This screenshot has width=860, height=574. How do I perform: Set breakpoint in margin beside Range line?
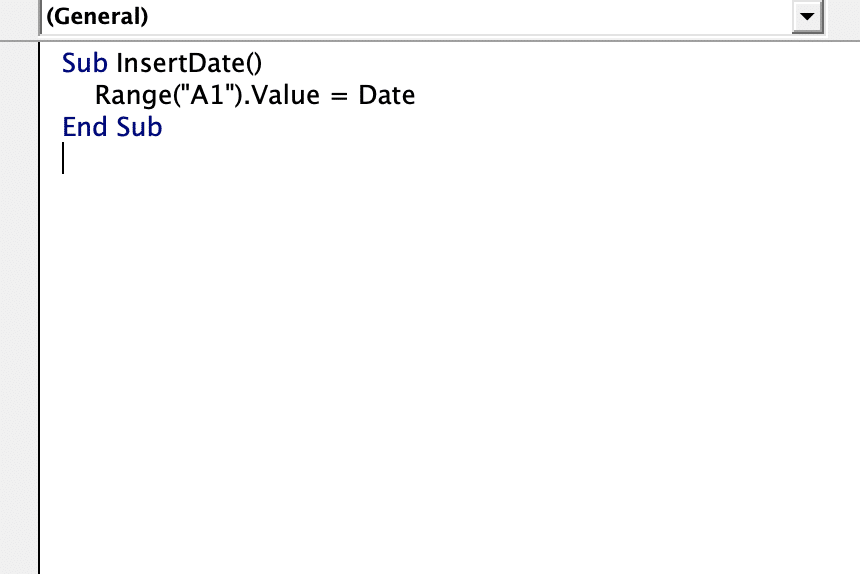point(19,95)
